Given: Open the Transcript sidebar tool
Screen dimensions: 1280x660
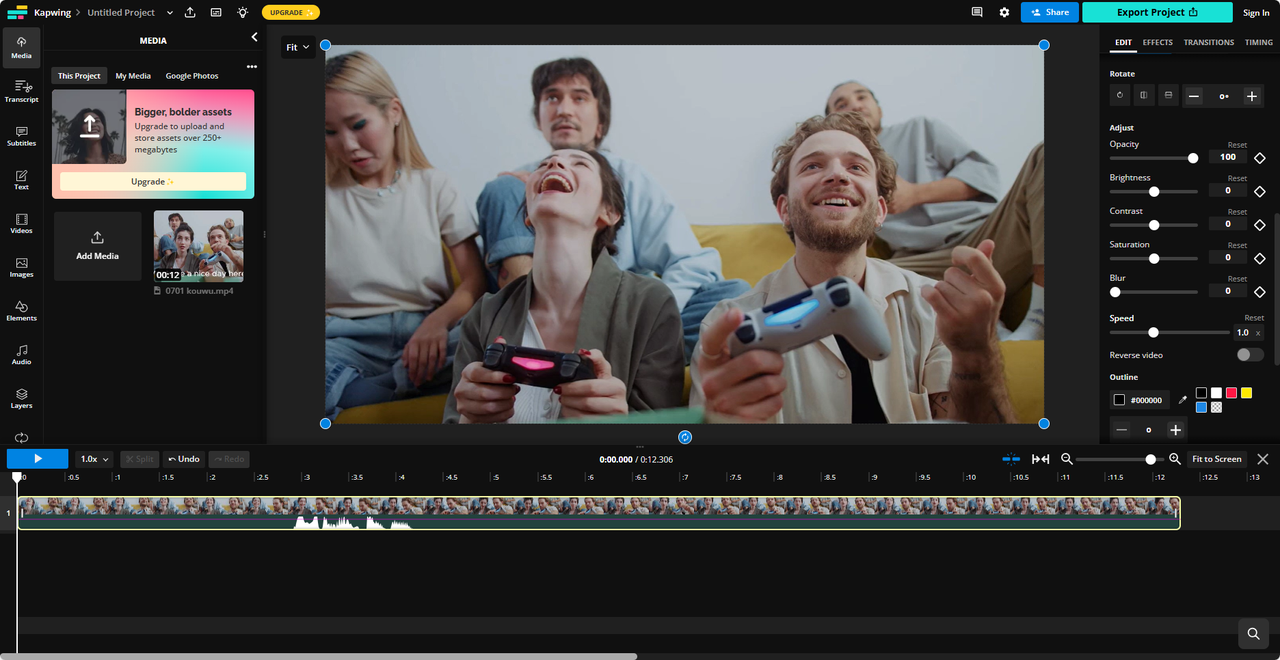Looking at the screenshot, I should pos(21,92).
